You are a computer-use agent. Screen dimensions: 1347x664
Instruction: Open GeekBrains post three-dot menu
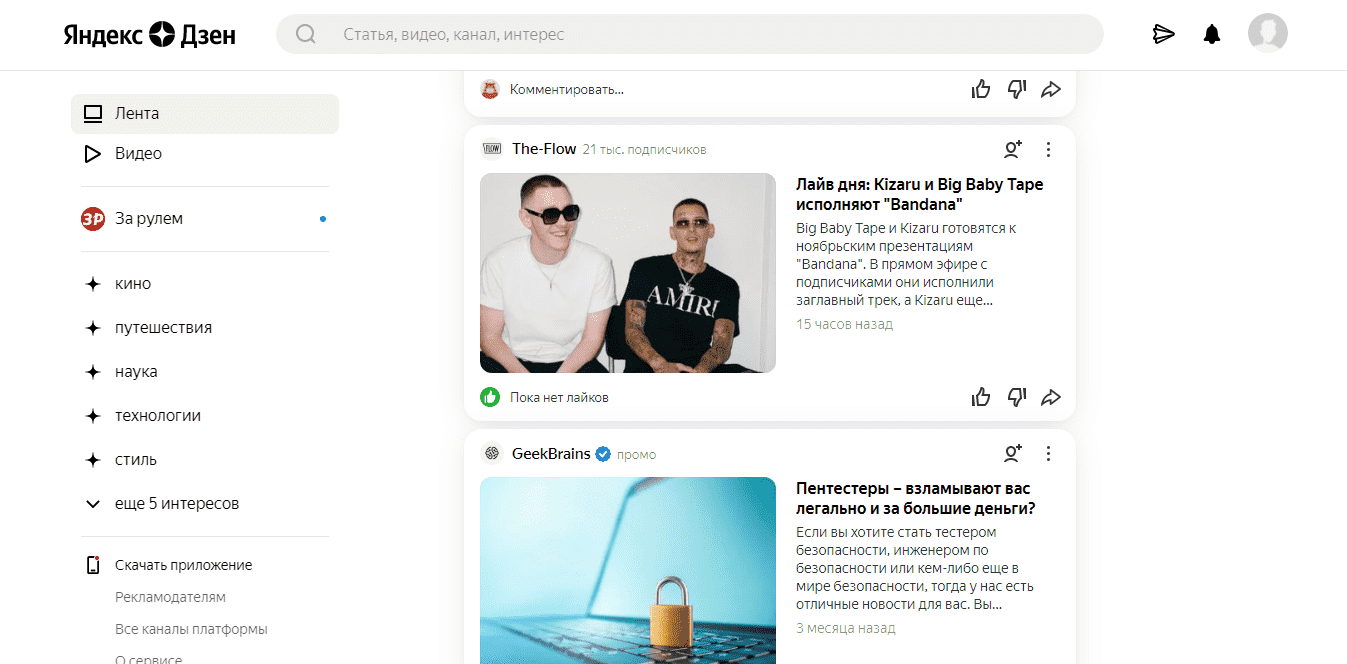(1048, 454)
